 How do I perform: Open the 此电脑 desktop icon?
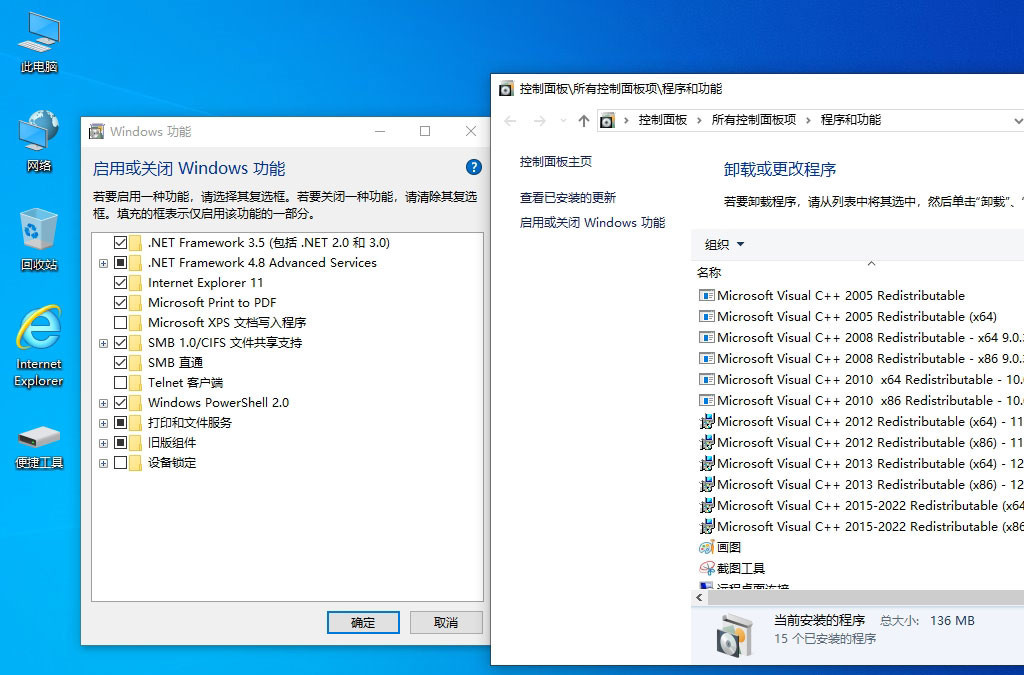click(x=39, y=42)
